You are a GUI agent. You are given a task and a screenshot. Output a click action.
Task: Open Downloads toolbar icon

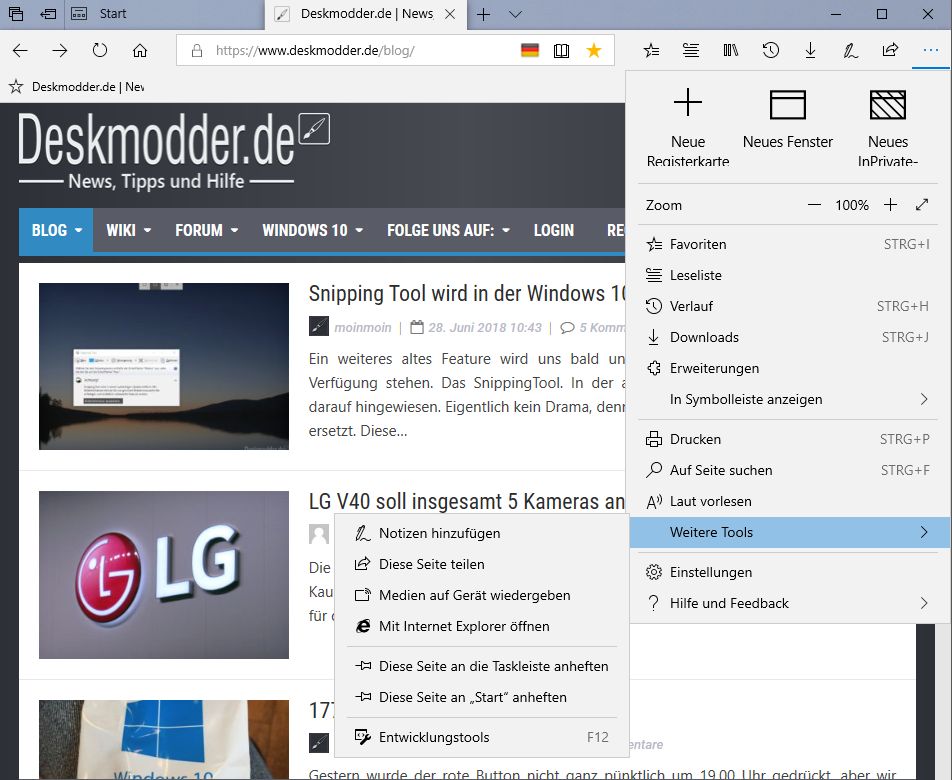click(x=811, y=50)
